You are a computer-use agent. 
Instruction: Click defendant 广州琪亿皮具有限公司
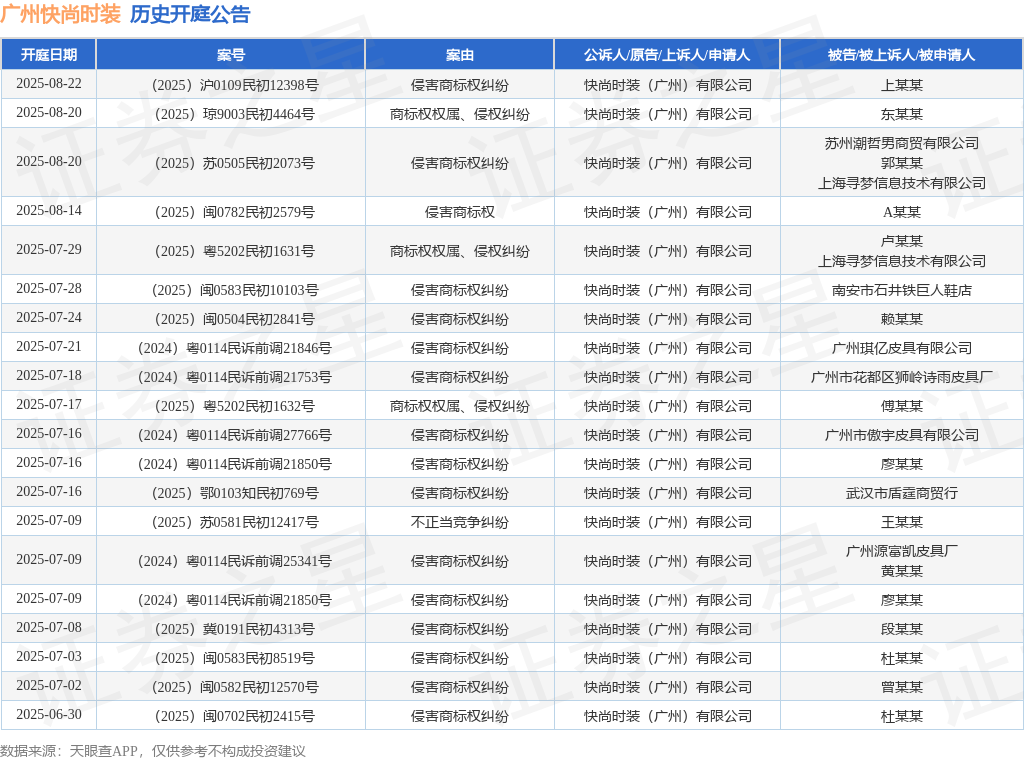pyautogui.click(x=901, y=348)
